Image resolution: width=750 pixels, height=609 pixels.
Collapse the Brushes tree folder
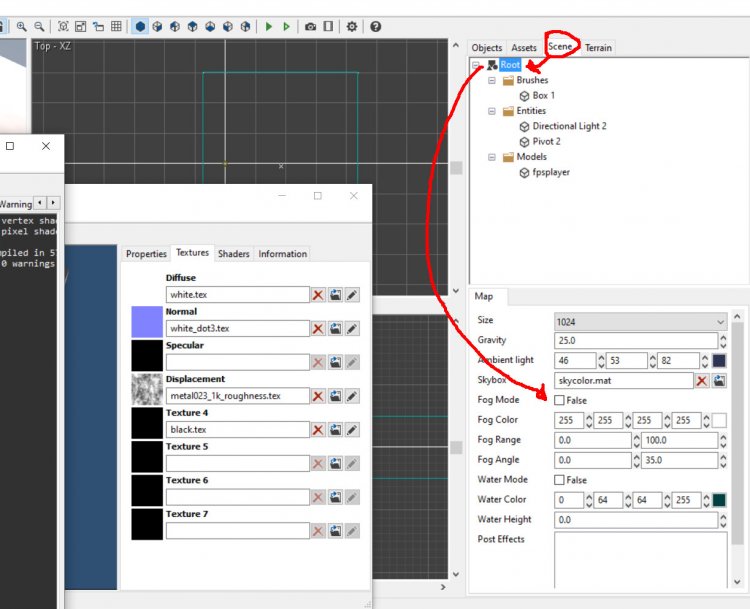click(x=492, y=80)
